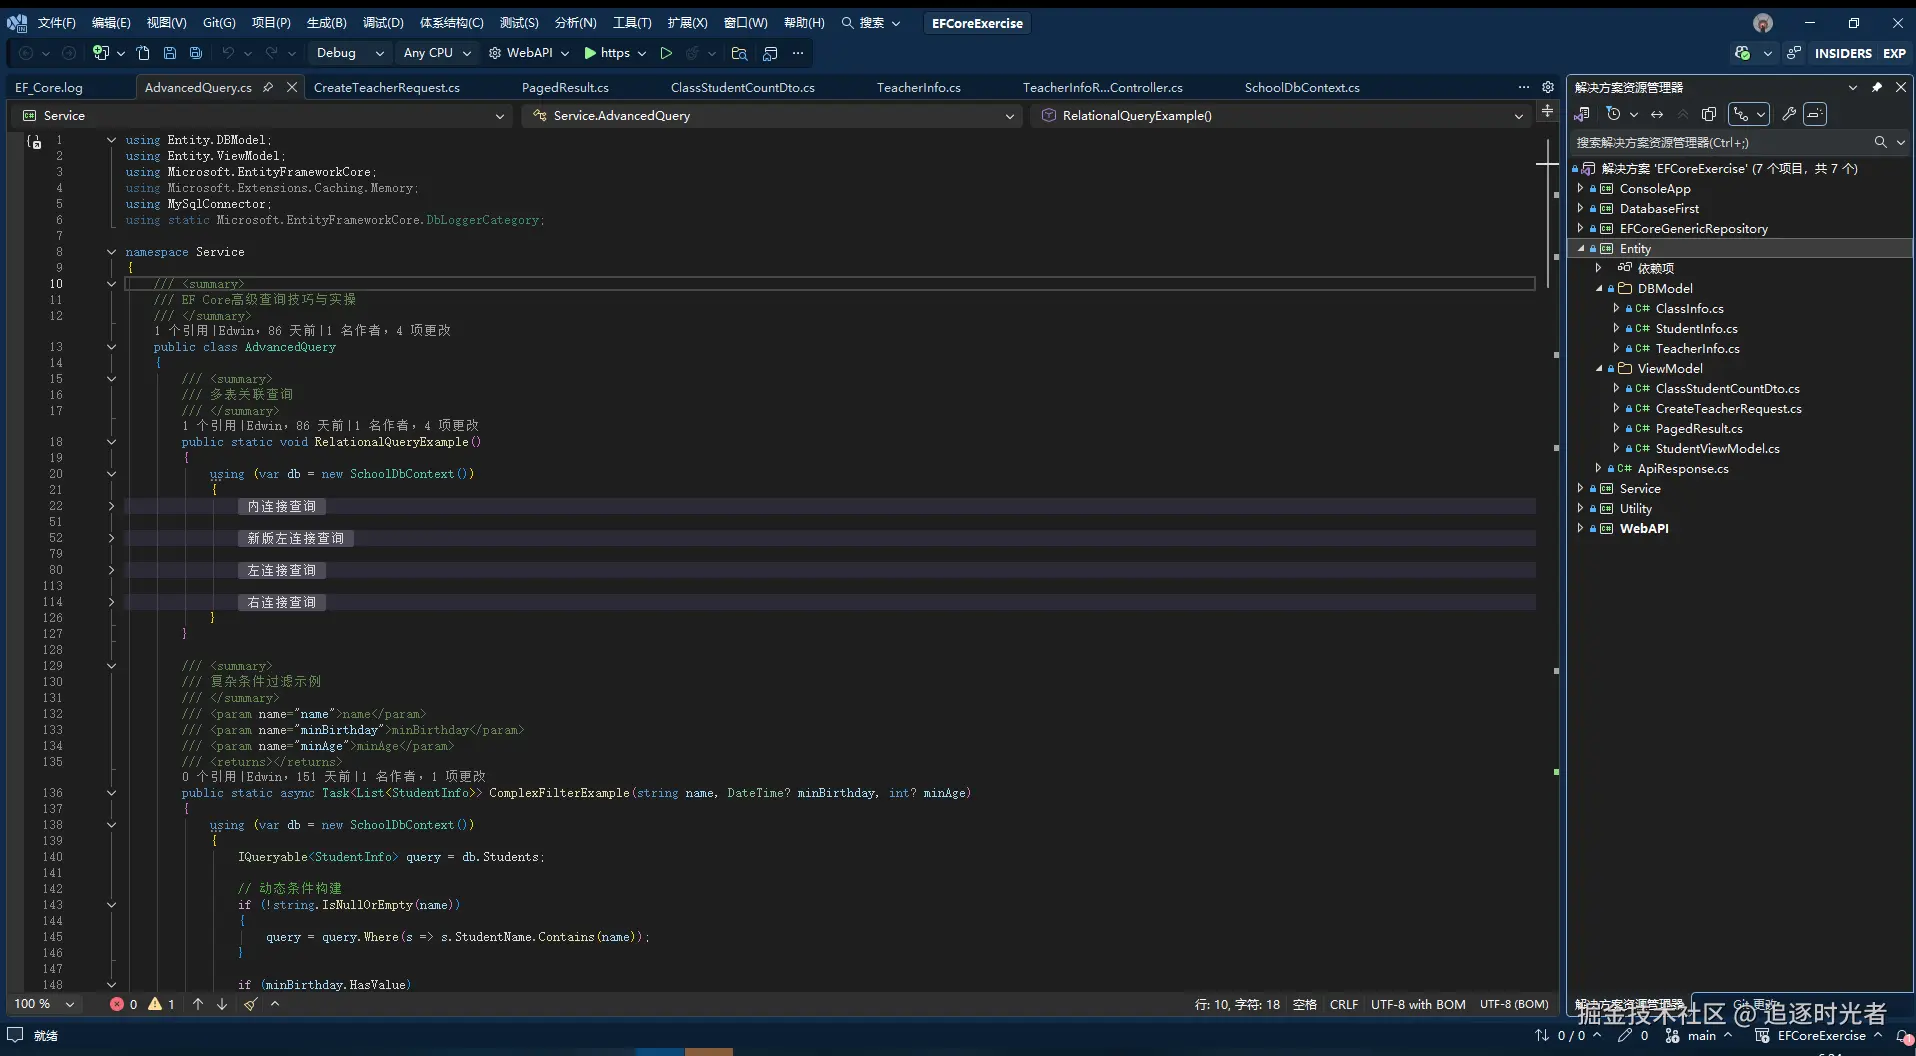Open the Service.AdvancedQuery type dropdown
This screenshot has height=1056, width=1916.
coord(772,116)
